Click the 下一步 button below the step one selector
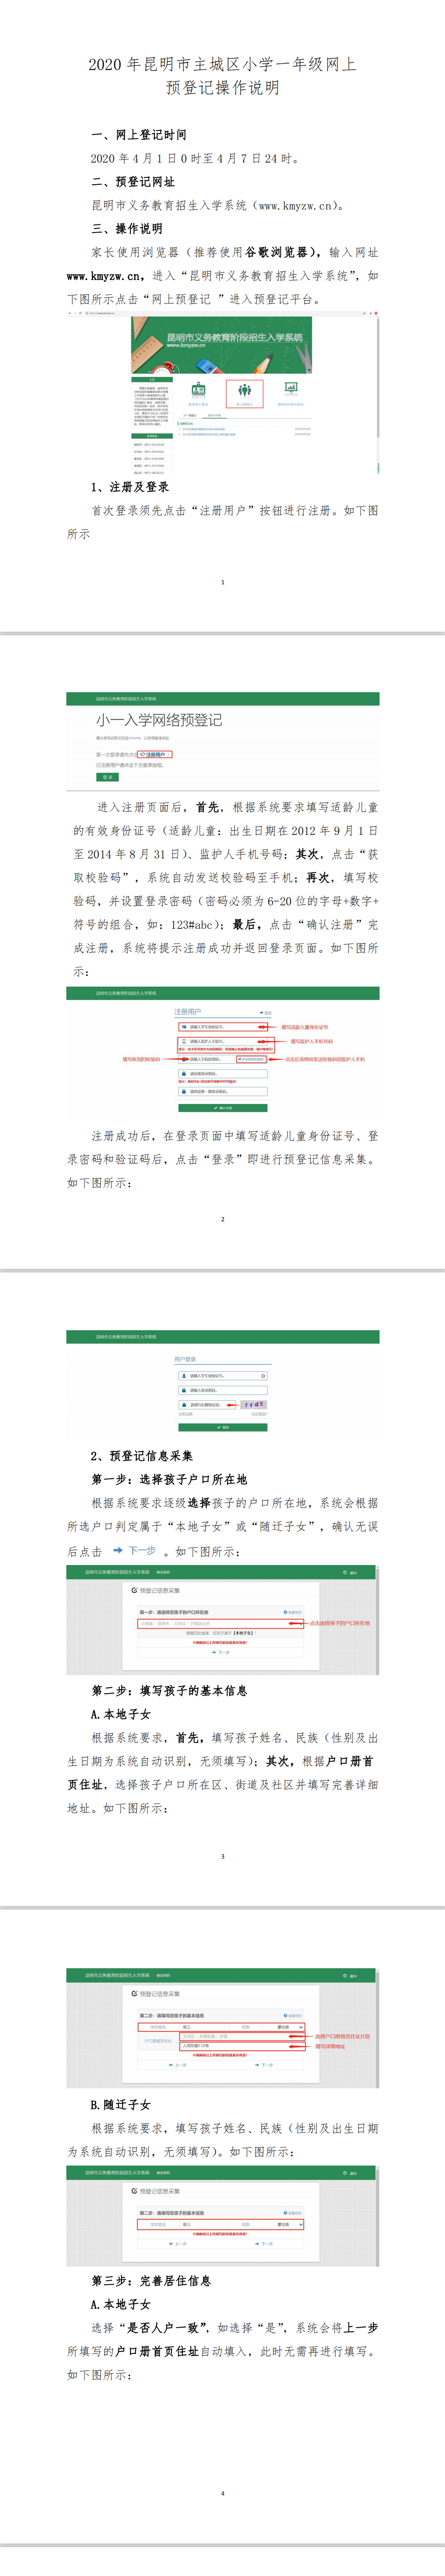The height and width of the screenshot is (2576, 445). (x=222, y=1652)
